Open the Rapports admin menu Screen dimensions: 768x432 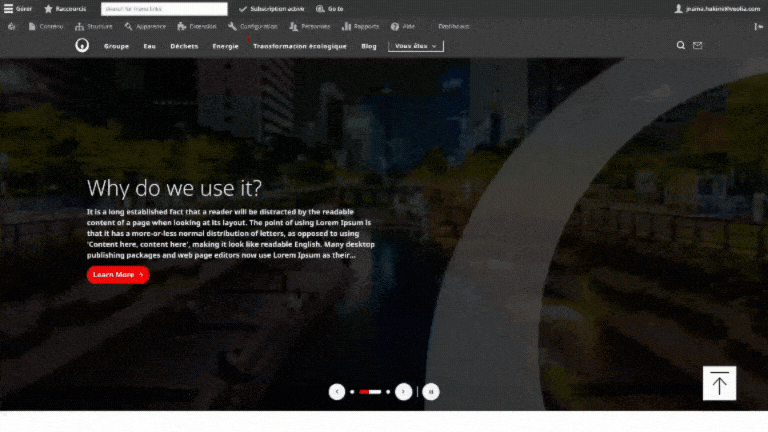pyautogui.click(x=360, y=26)
